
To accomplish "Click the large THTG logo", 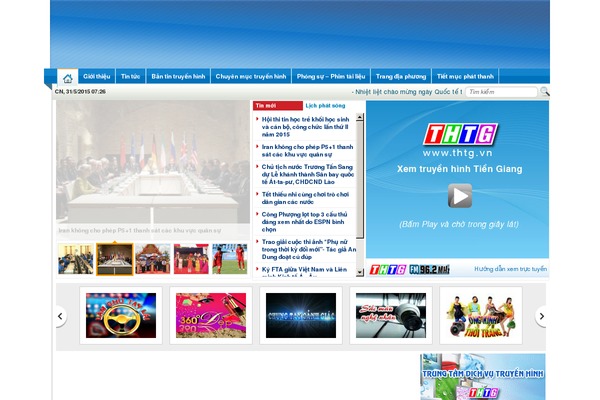I will pyautogui.click(x=460, y=134).
